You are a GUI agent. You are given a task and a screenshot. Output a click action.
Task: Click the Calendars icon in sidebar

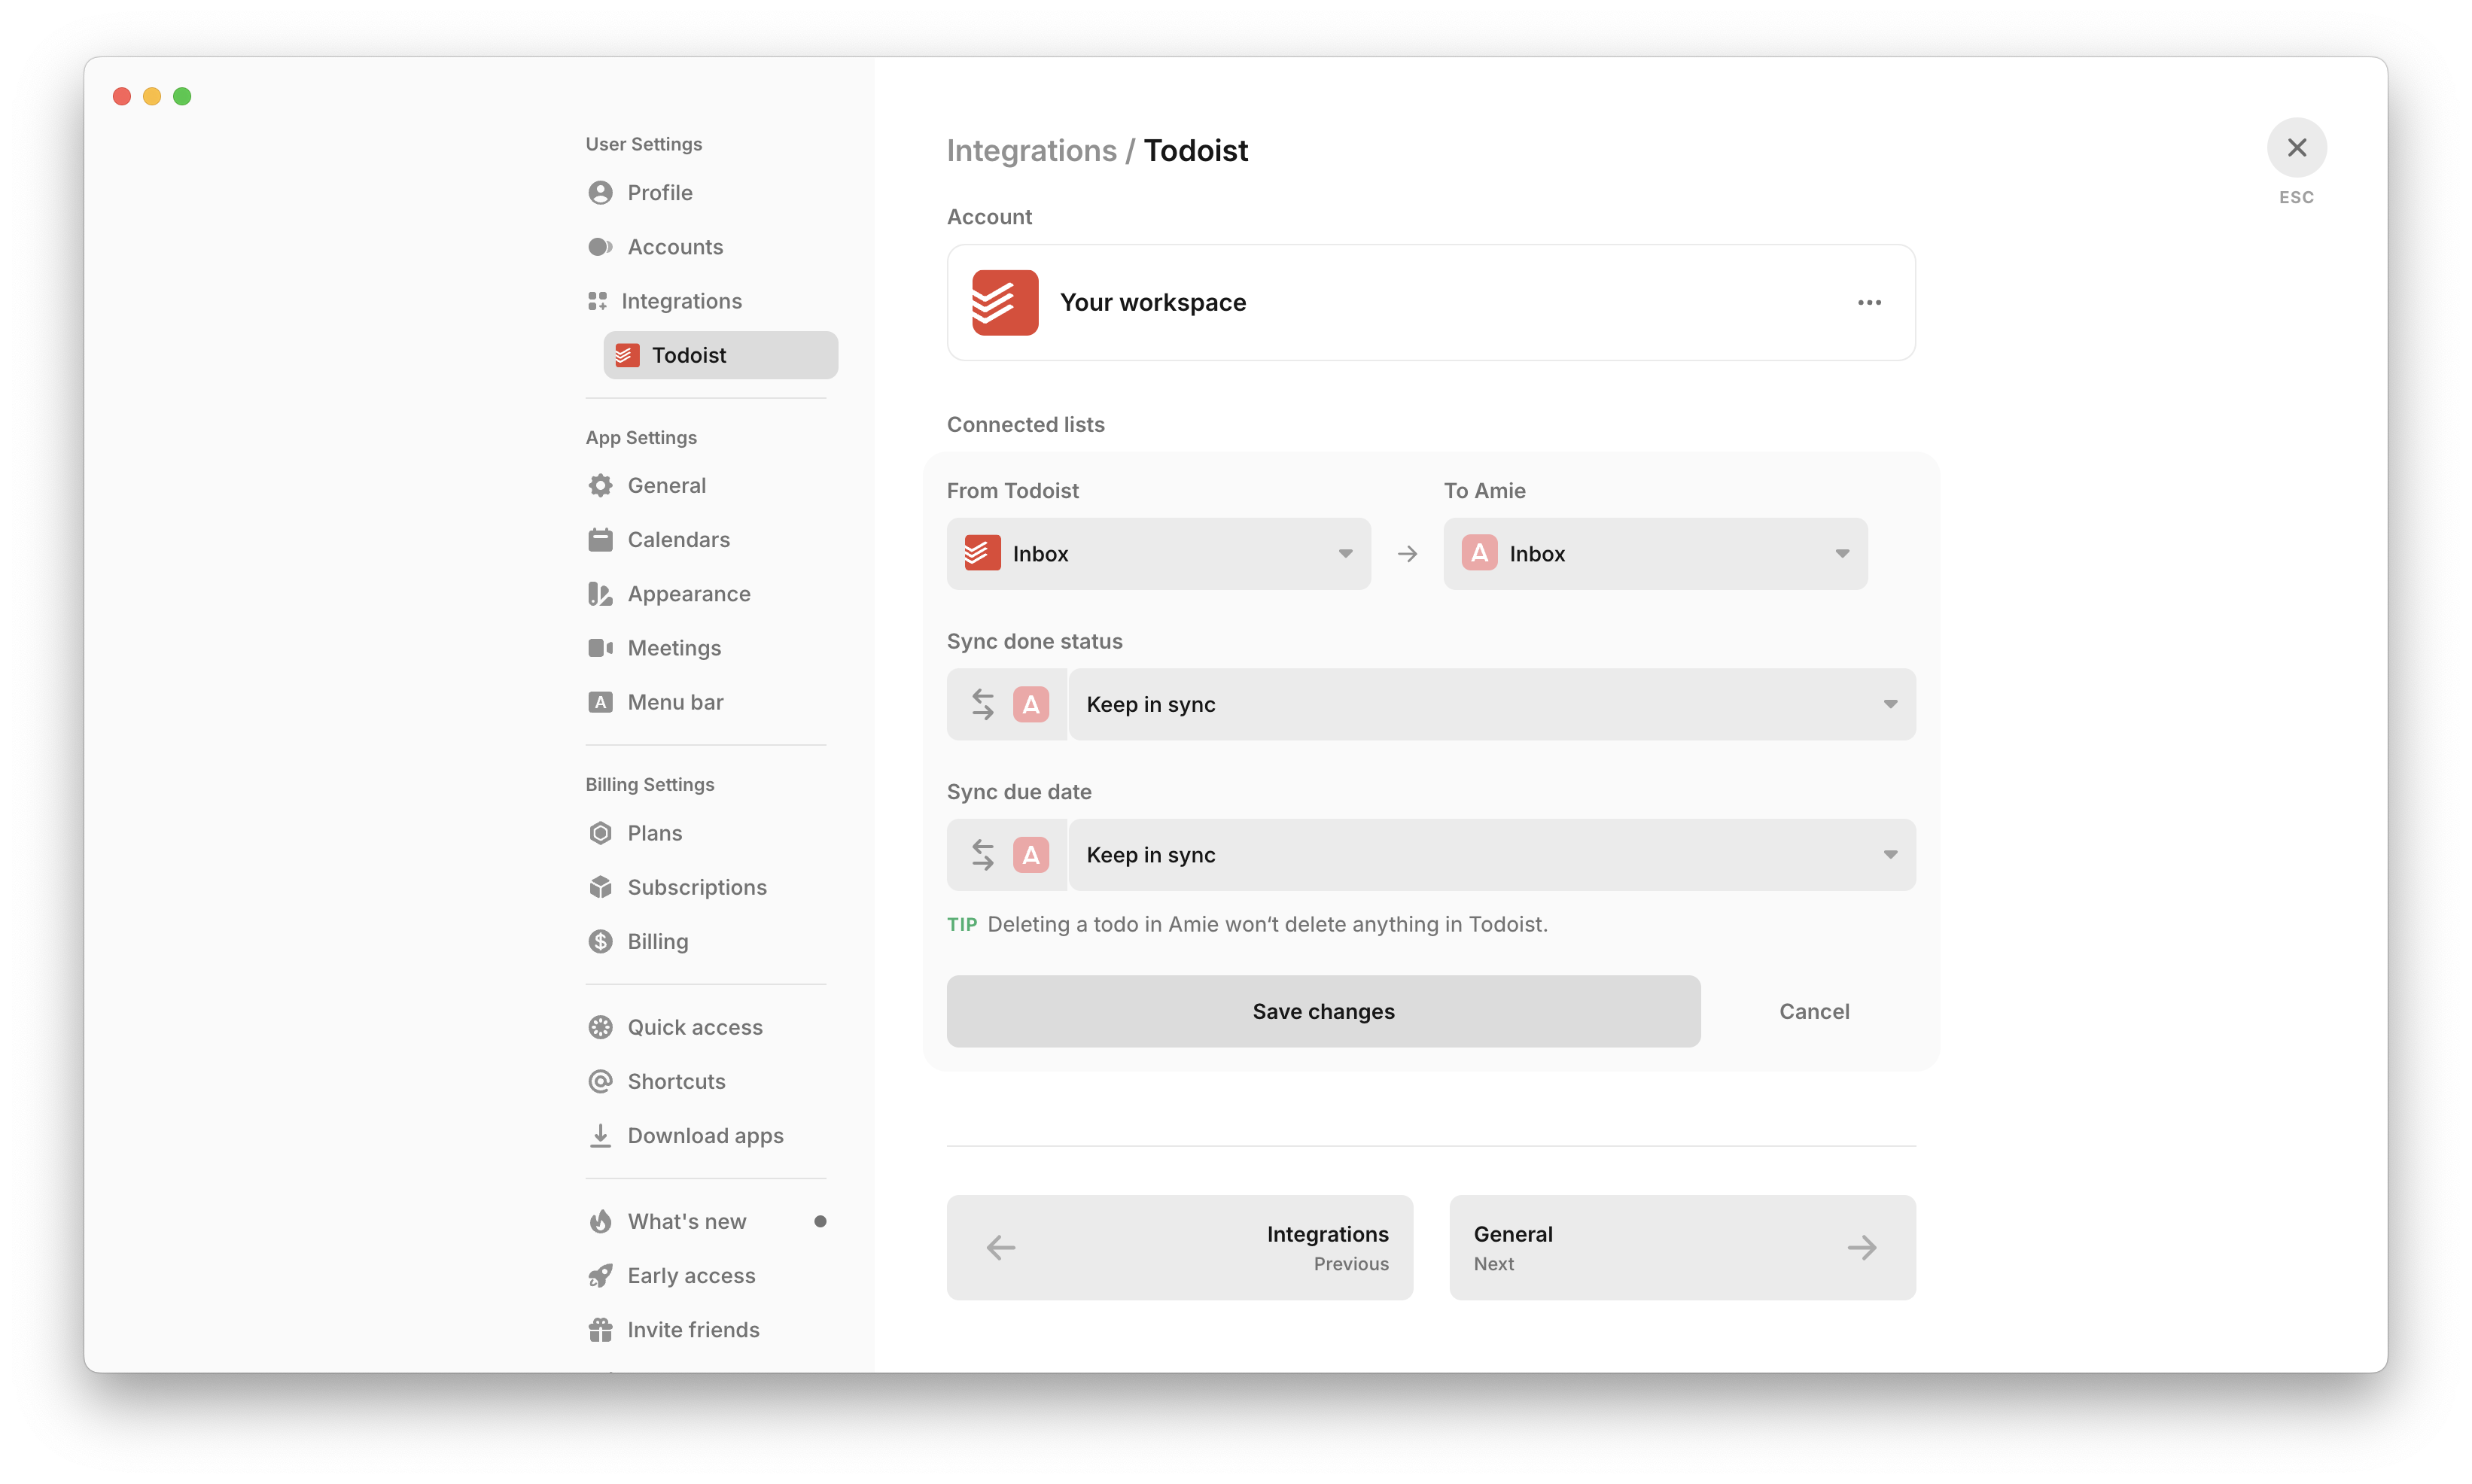pyautogui.click(x=600, y=540)
